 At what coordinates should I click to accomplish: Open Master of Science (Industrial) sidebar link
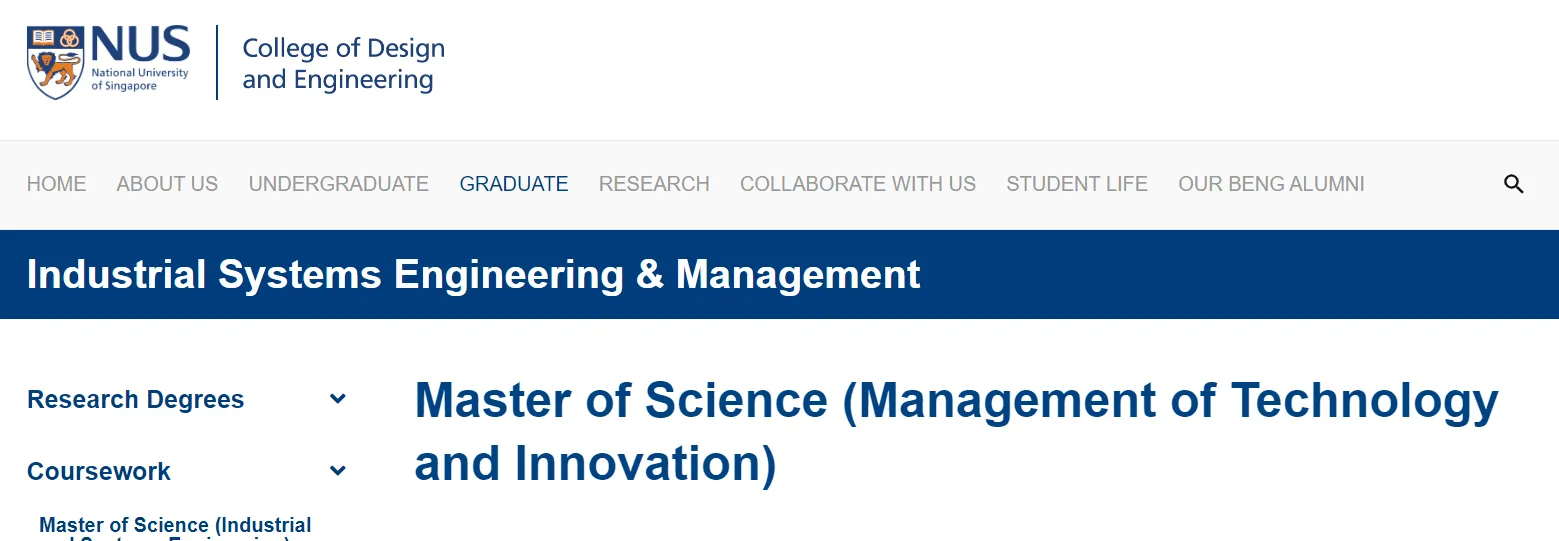point(175,527)
